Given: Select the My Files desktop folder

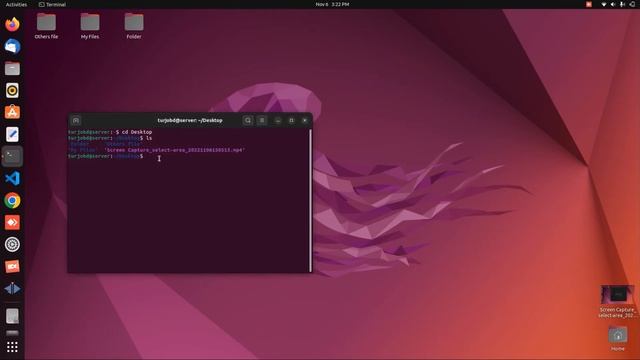Looking at the screenshot, I should [90, 26].
